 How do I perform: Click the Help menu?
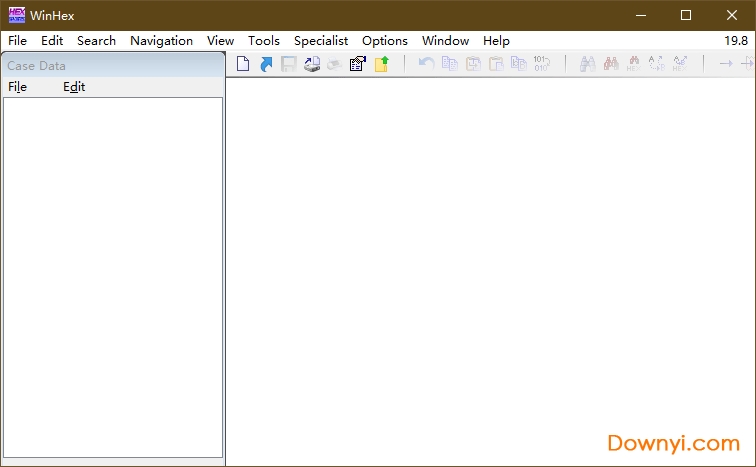[496, 41]
